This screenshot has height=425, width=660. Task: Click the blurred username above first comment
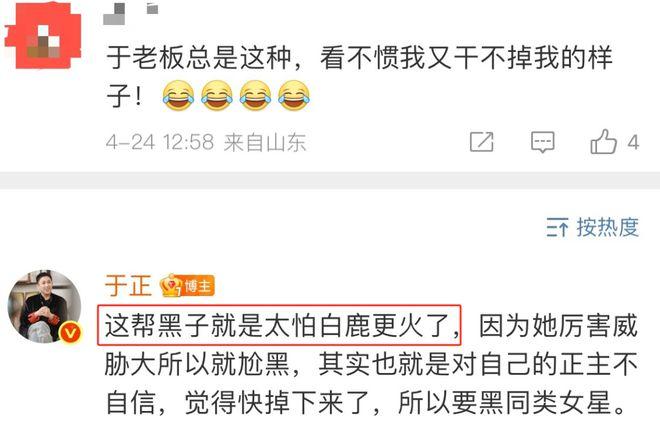tap(130, 13)
